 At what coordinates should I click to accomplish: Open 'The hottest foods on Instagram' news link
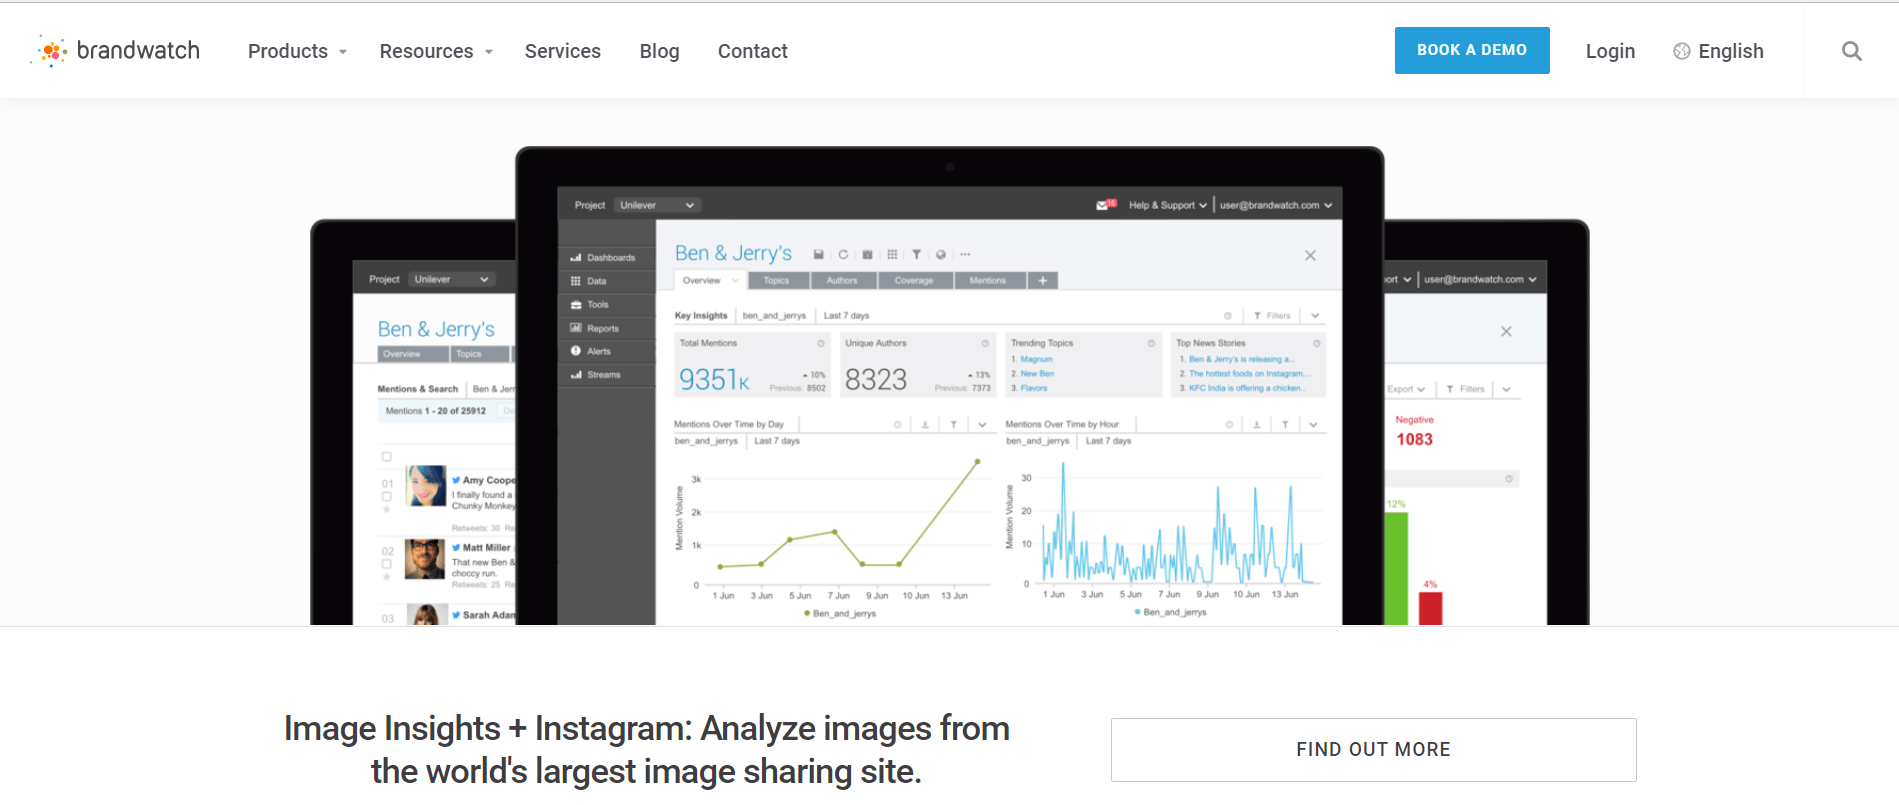1248,374
